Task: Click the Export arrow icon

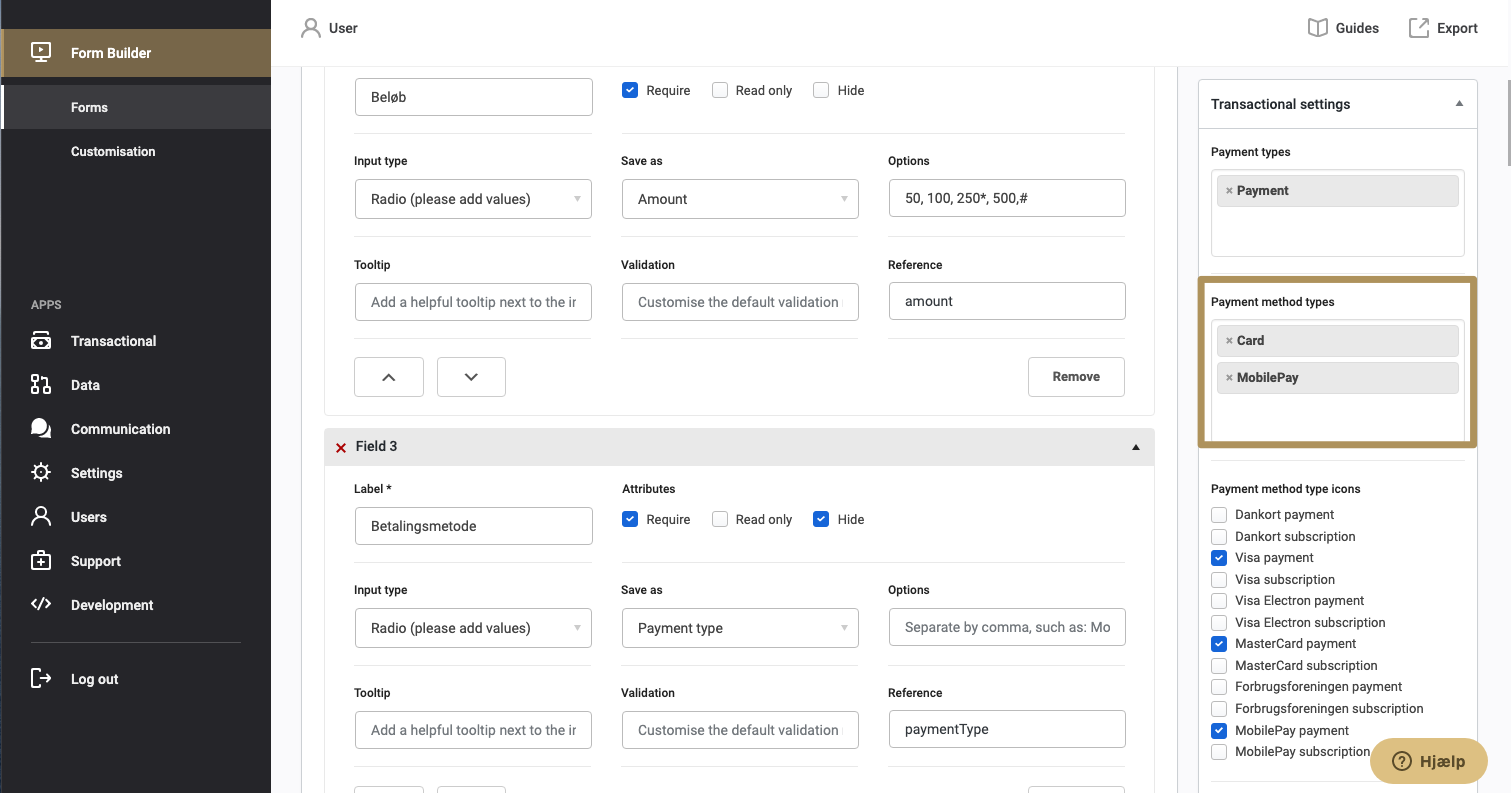Action: (1419, 28)
